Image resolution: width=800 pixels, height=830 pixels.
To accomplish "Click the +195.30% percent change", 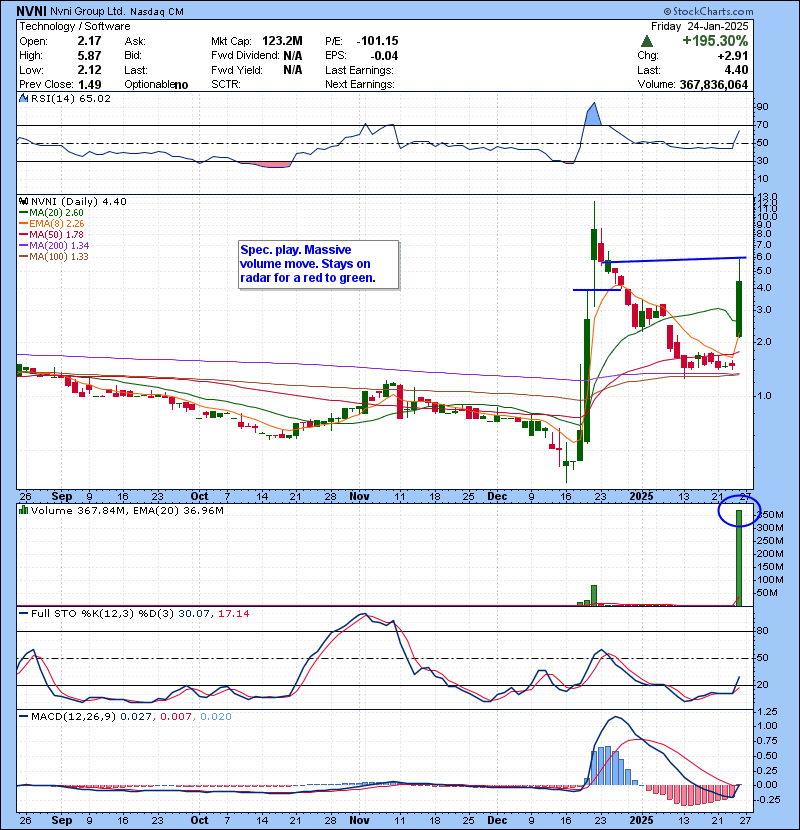I will pos(715,41).
